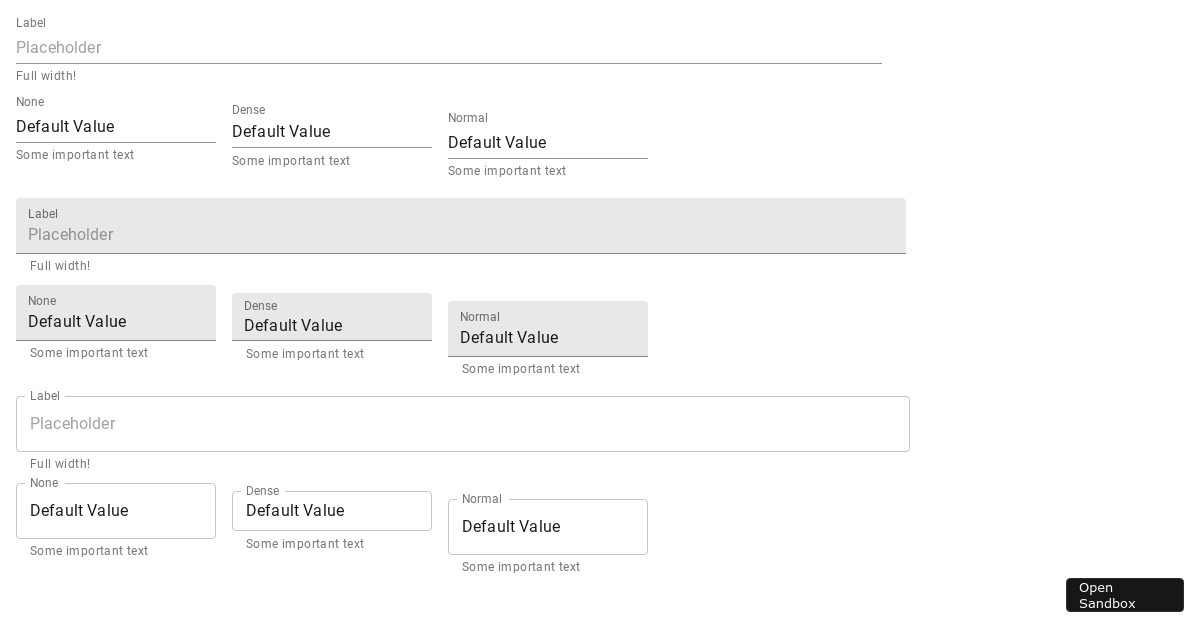
Task: Activate the outlined None field
Action: (116, 511)
